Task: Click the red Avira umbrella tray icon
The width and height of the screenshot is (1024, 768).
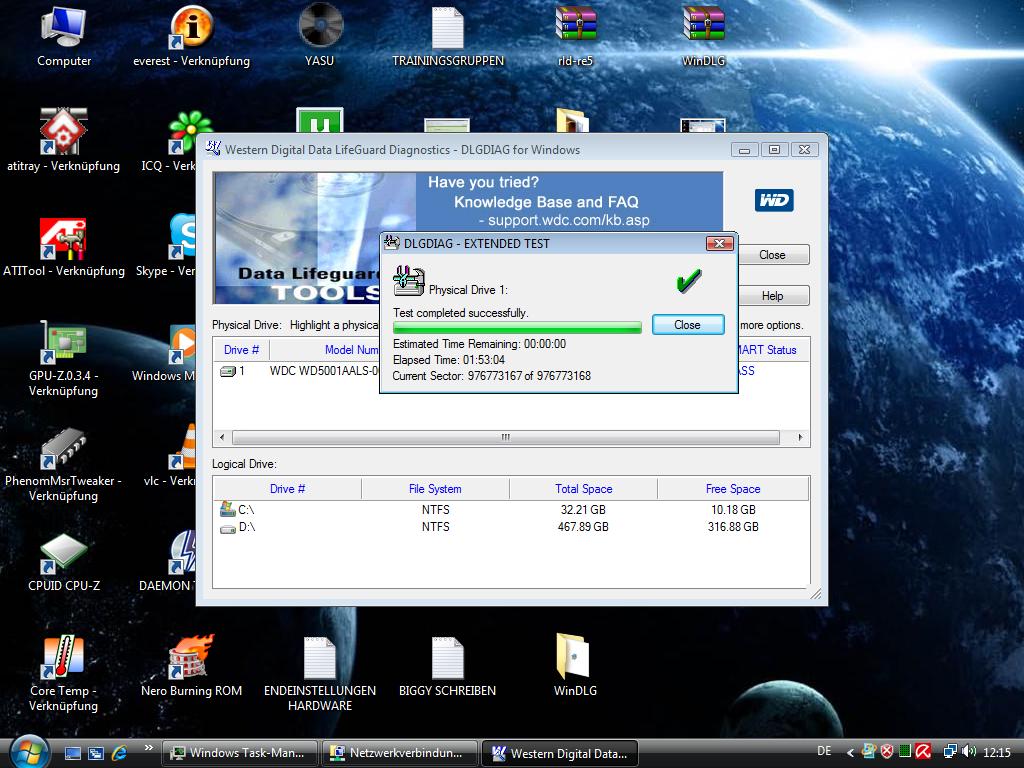Action: click(x=923, y=752)
